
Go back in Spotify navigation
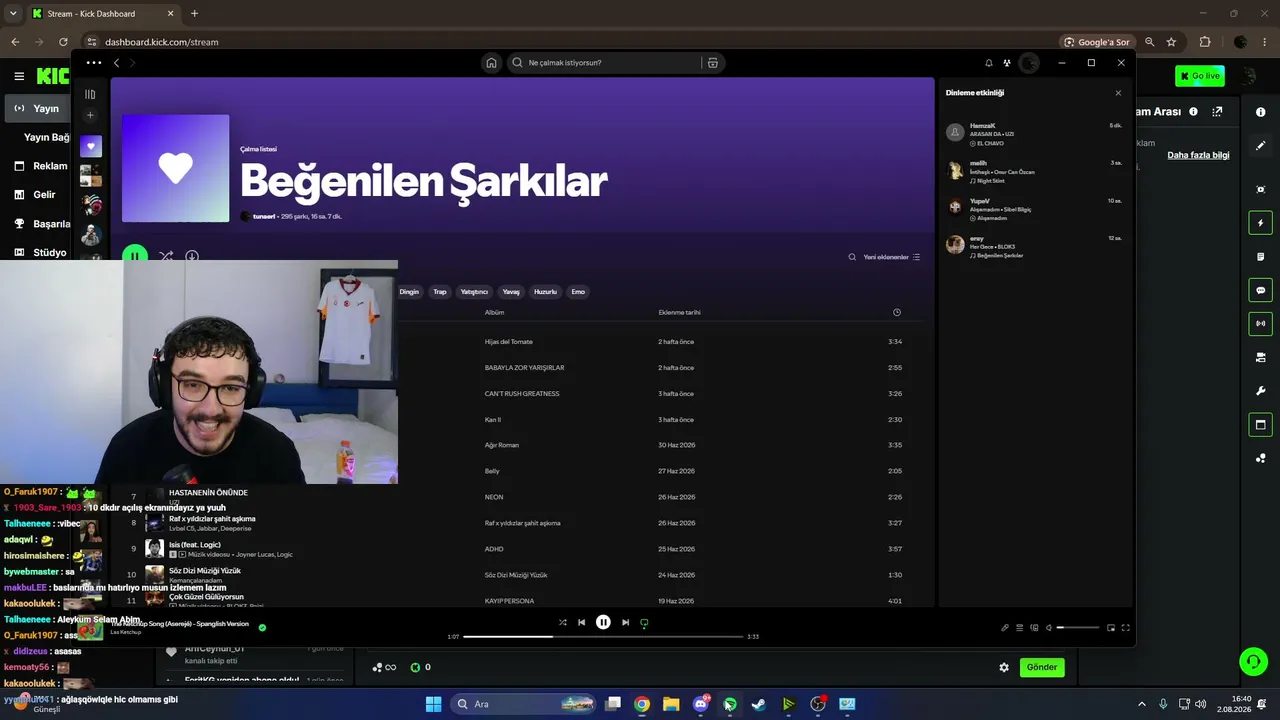[x=116, y=63]
